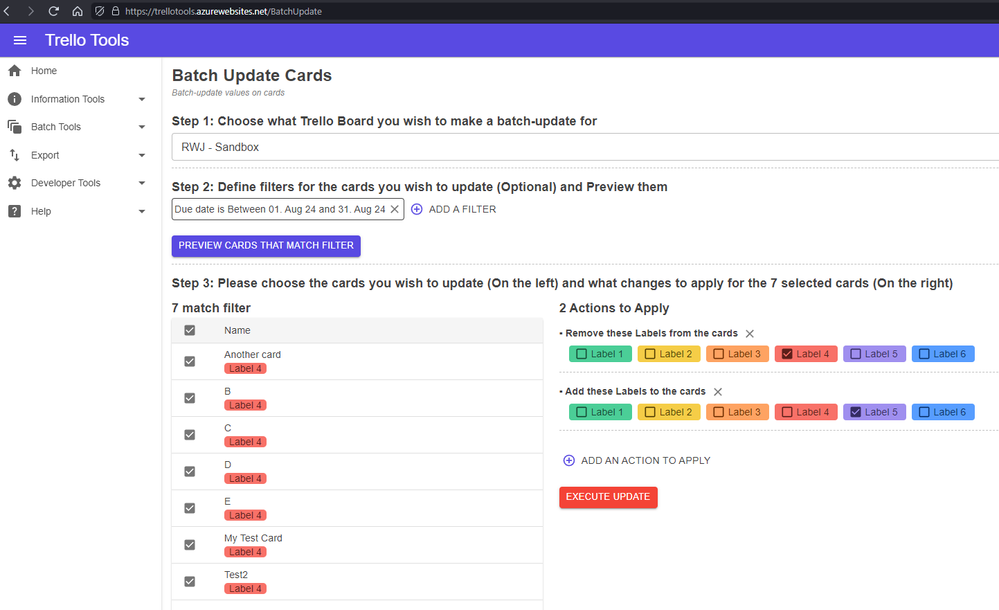The width and height of the screenshot is (999, 610).
Task: Click the Home house icon in sidebar
Action: pos(14,71)
